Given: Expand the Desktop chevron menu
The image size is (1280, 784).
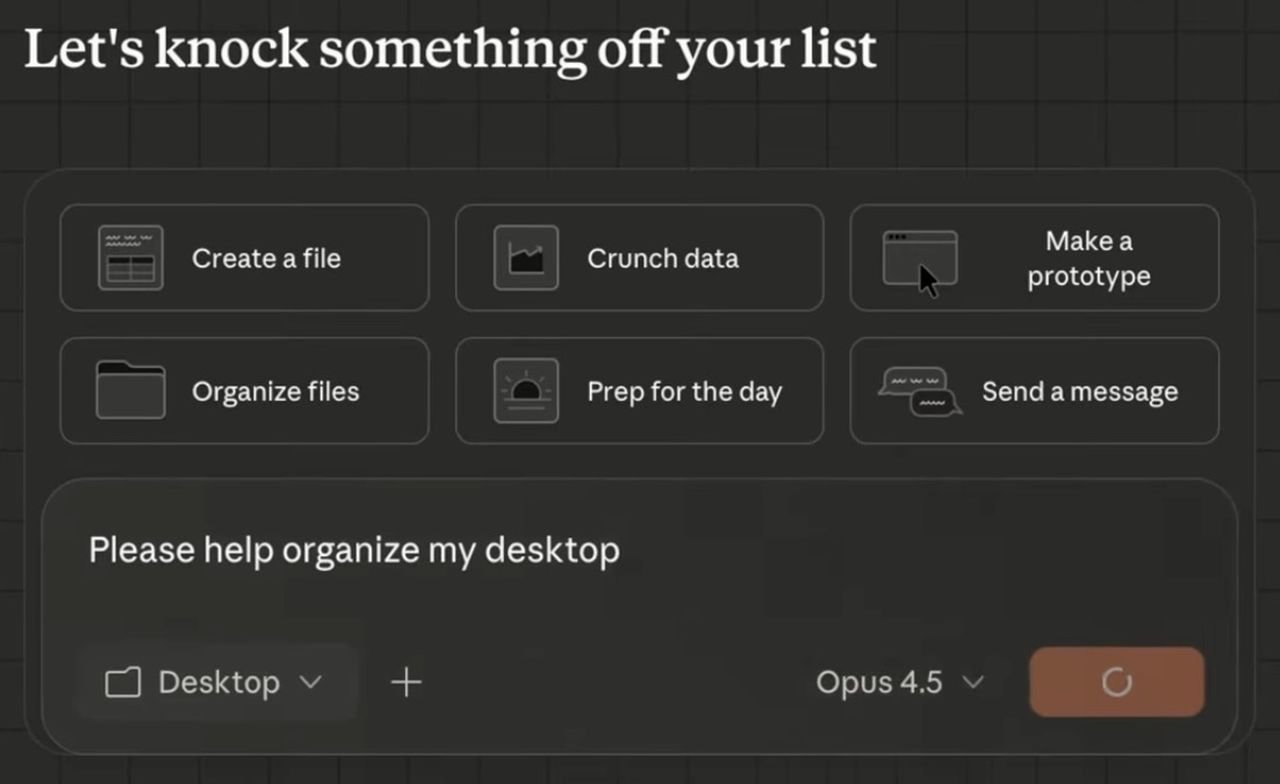Looking at the screenshot, I should coord(310,682).
